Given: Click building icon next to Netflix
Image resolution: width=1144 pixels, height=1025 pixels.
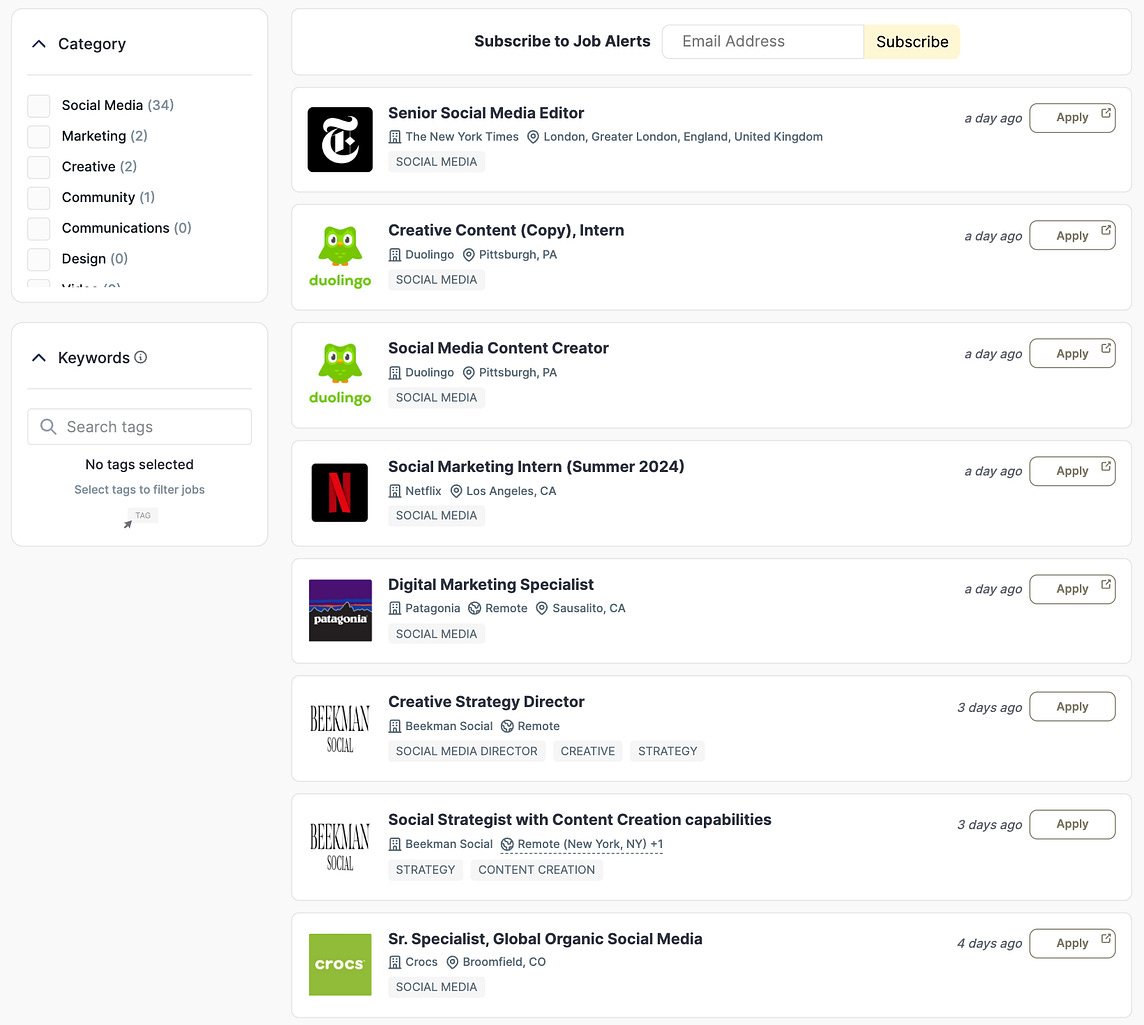Looking at the screenshot, I should tap(395, 491).
